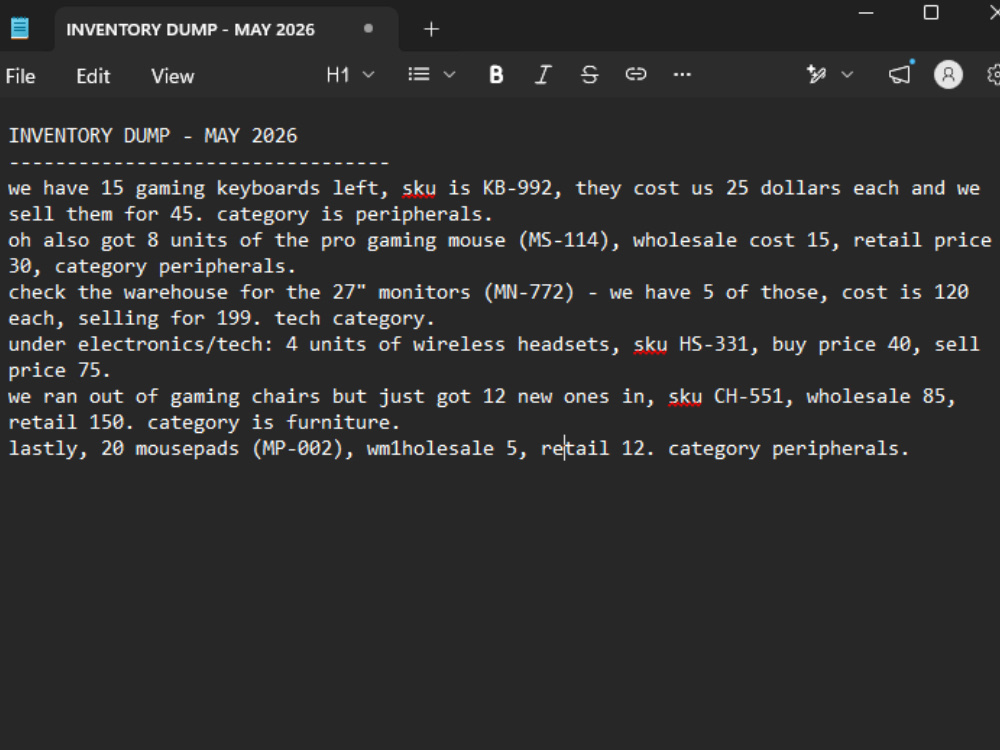Add a new tab
The width and height of the screenshot is (1000, 750).
click(x=431, y=29)
